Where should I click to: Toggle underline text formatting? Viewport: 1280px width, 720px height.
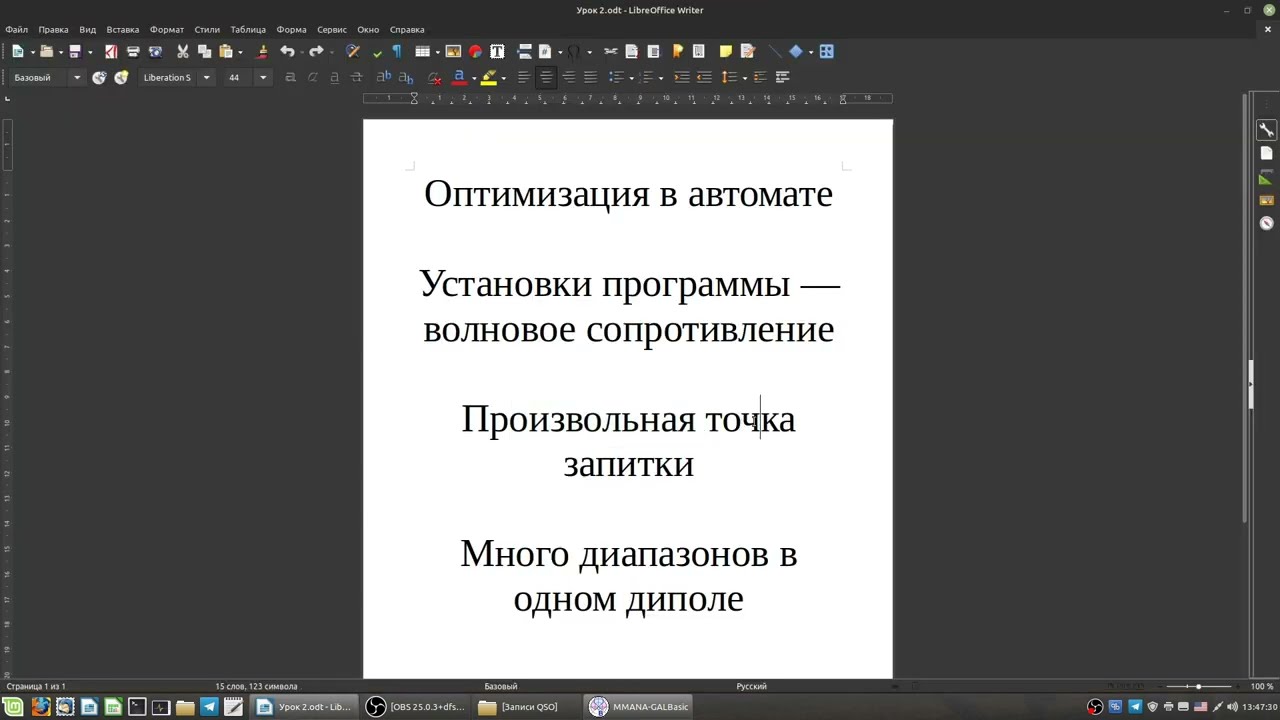(x=334, y=77)
